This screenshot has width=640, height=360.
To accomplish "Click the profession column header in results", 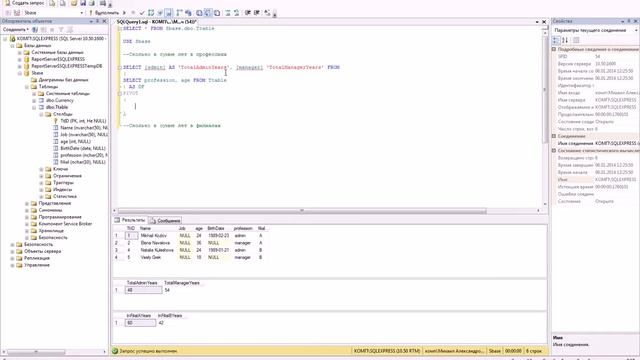I will pos(243,229).
